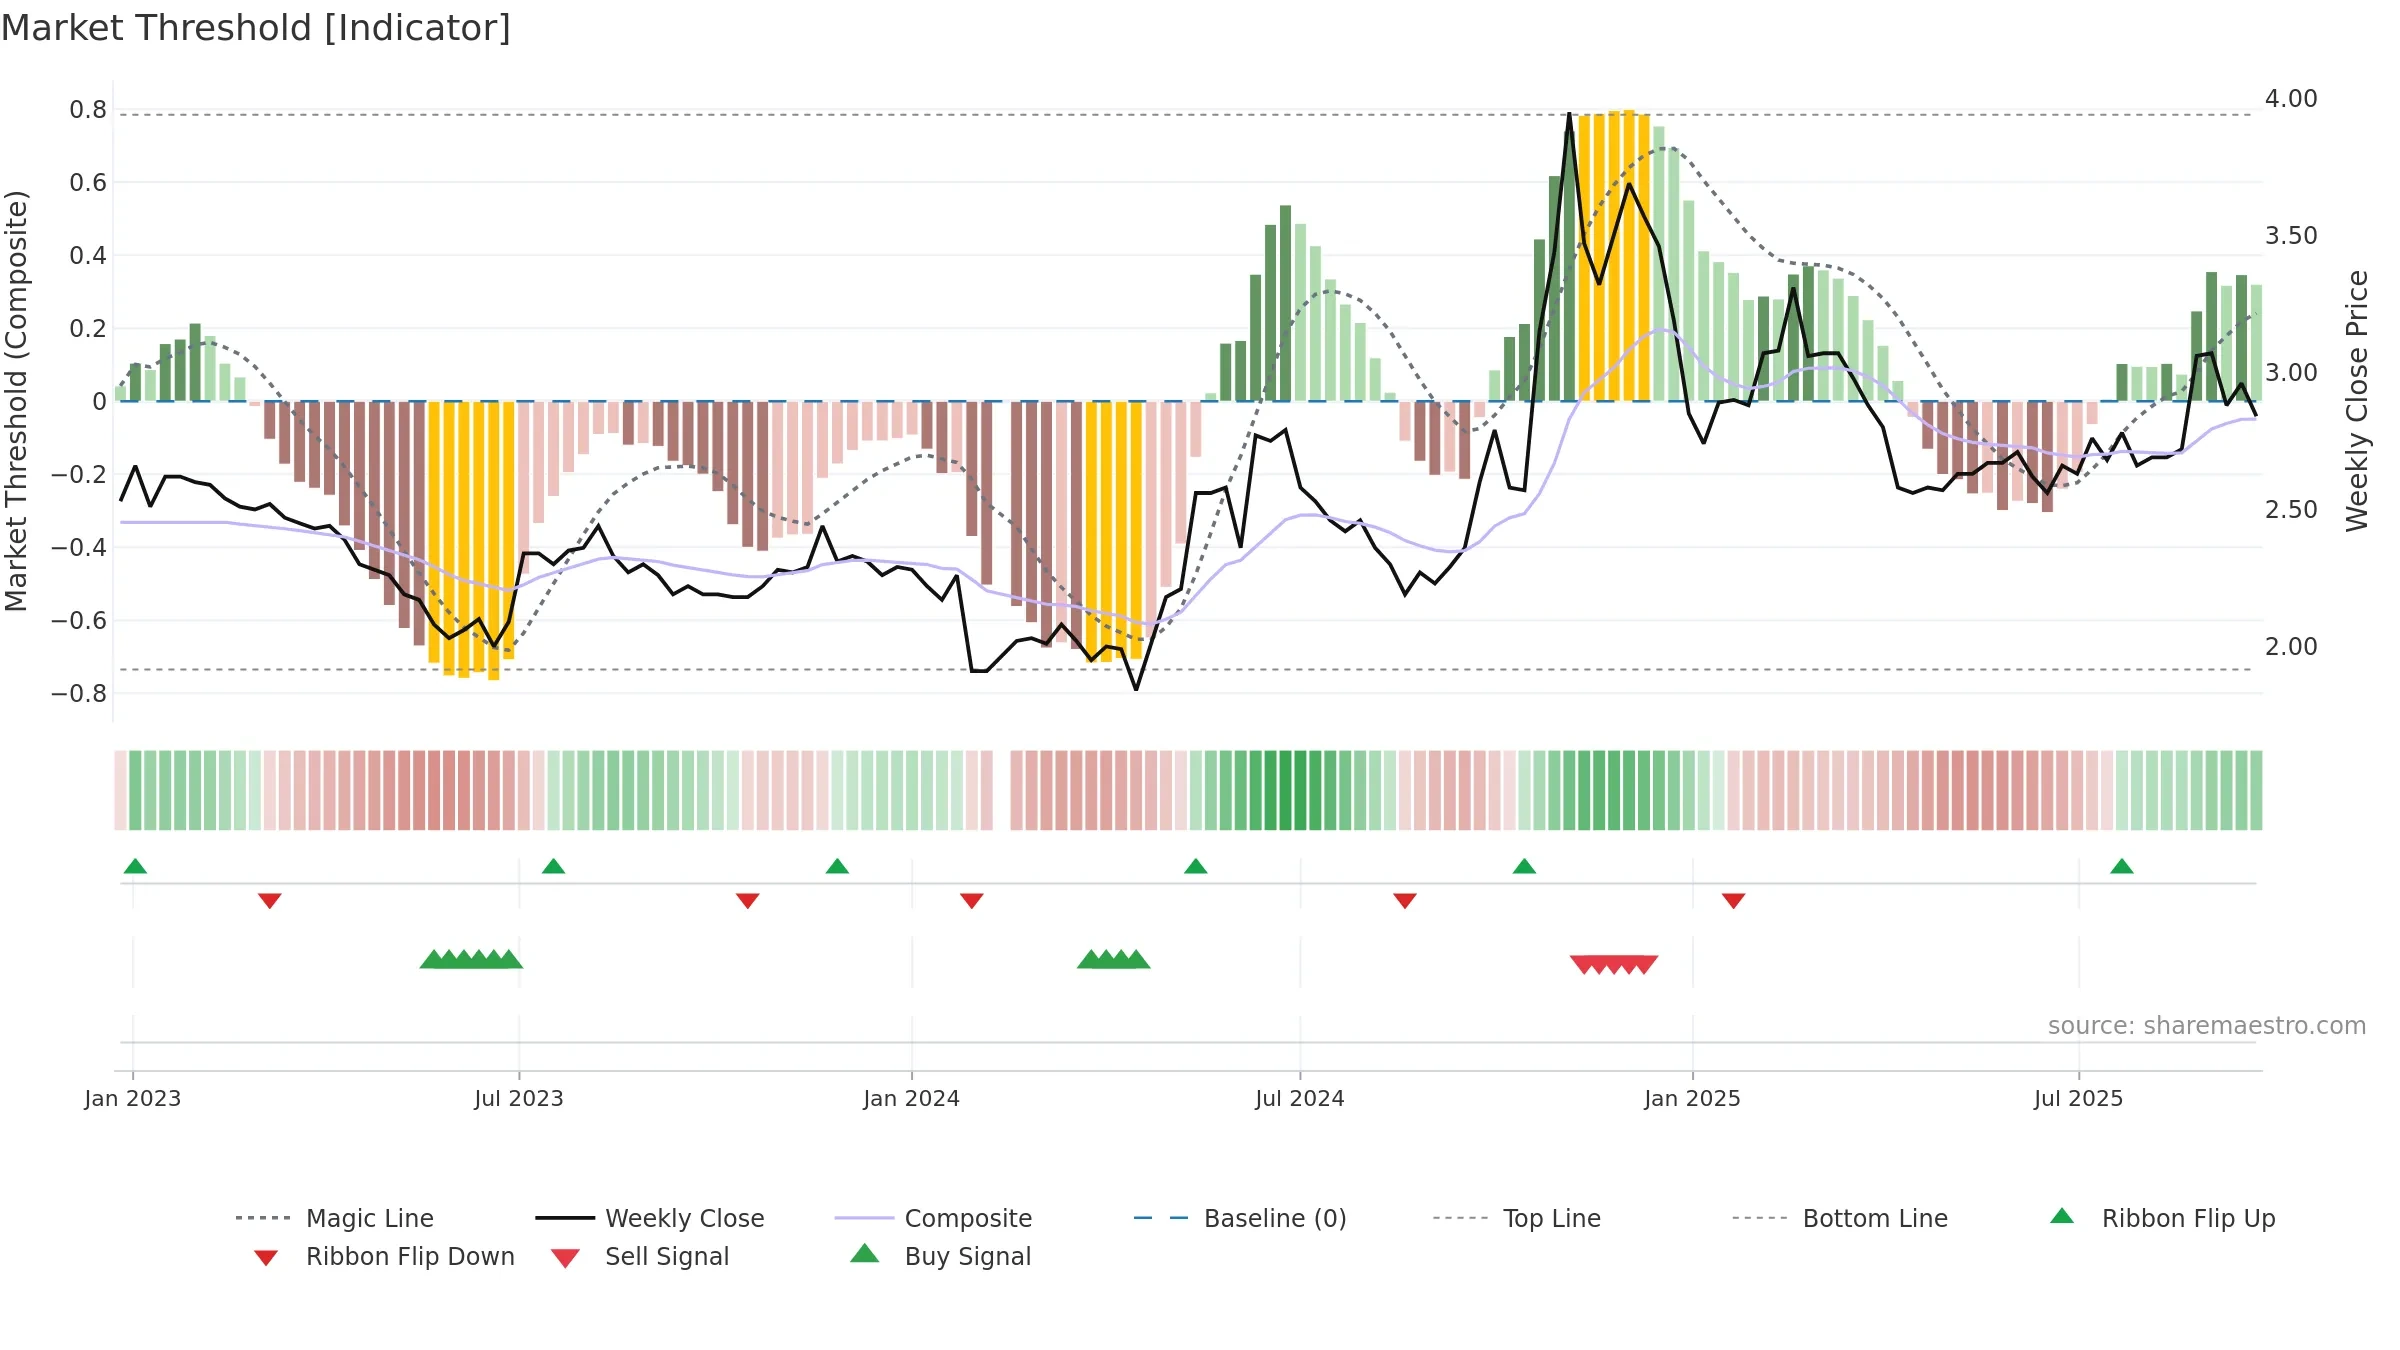Click the ribbon flip down marker after Jan 2025
Image resolution: width=2400 pixels, height=1350 pixels.
(1733, 900)
